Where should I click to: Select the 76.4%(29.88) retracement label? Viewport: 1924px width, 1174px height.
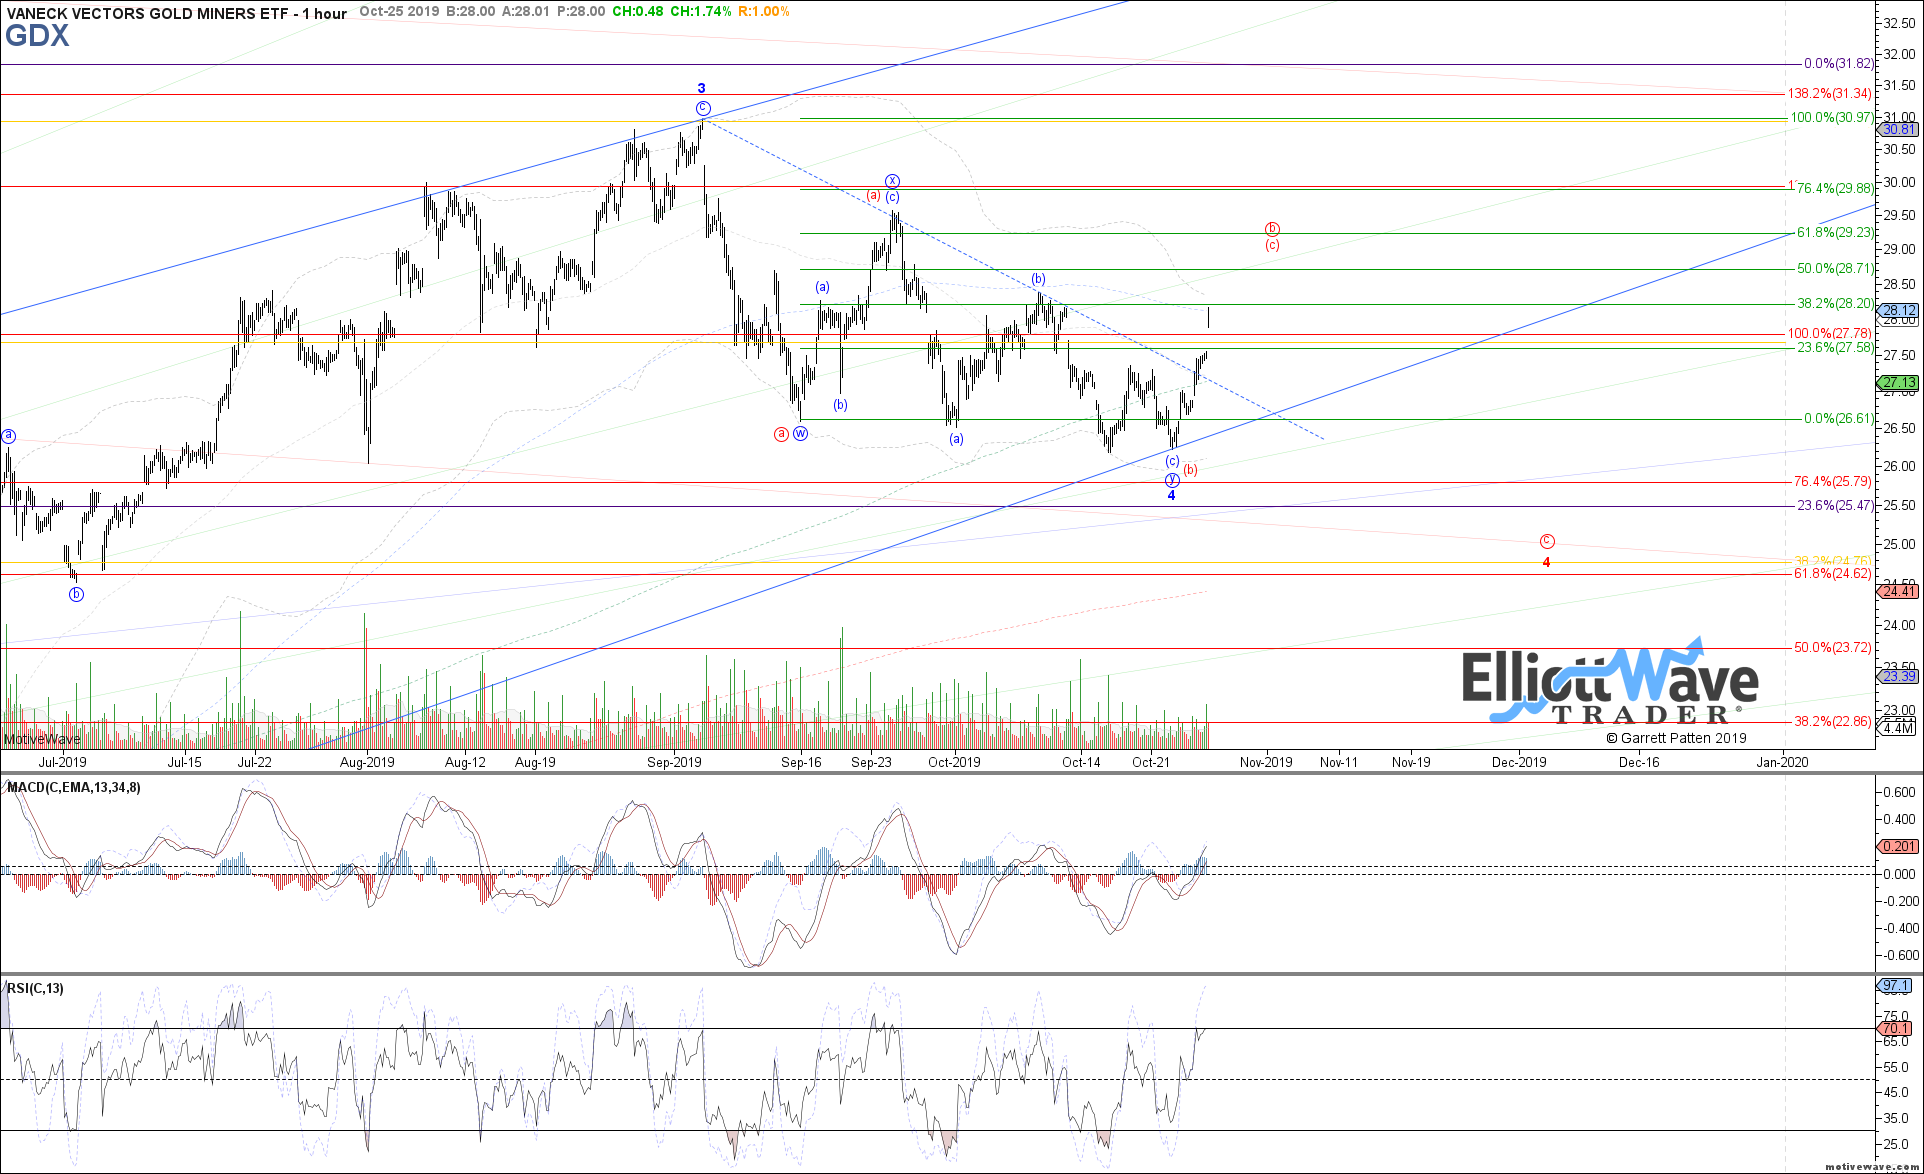pyautogui.click(x=1835, y=188)
